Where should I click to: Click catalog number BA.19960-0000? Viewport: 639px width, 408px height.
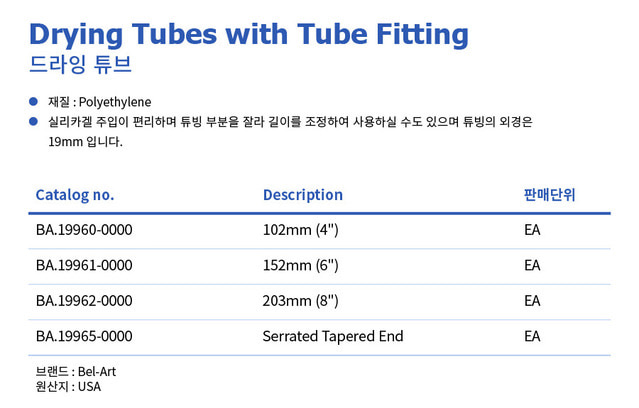pos(84,230)
